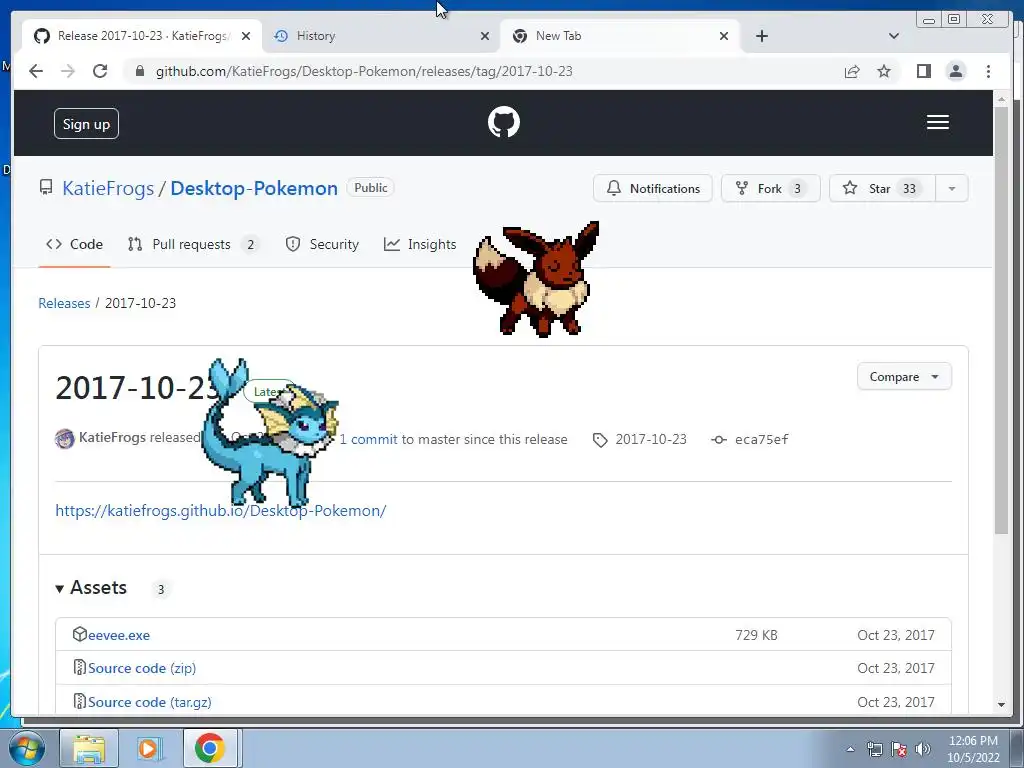Click the Eevee desktop sprite
This screenshot has width=1024, height=768.
coord(537,279)
